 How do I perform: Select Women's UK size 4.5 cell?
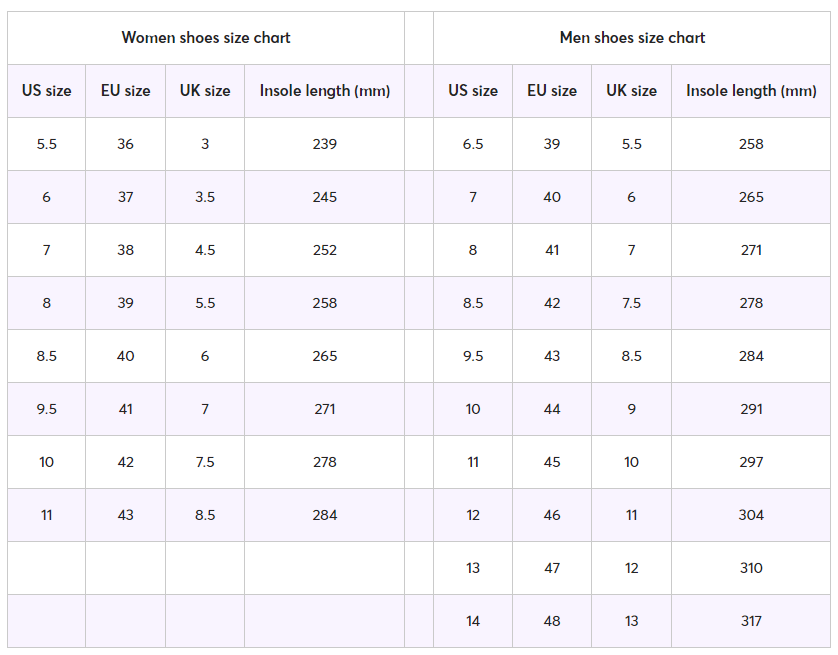pos(205,250)
